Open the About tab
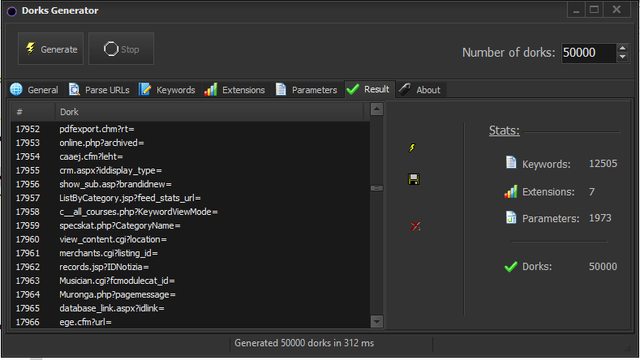Image resolution: width=640 pixels, height=360 pixels. point(420,90)
